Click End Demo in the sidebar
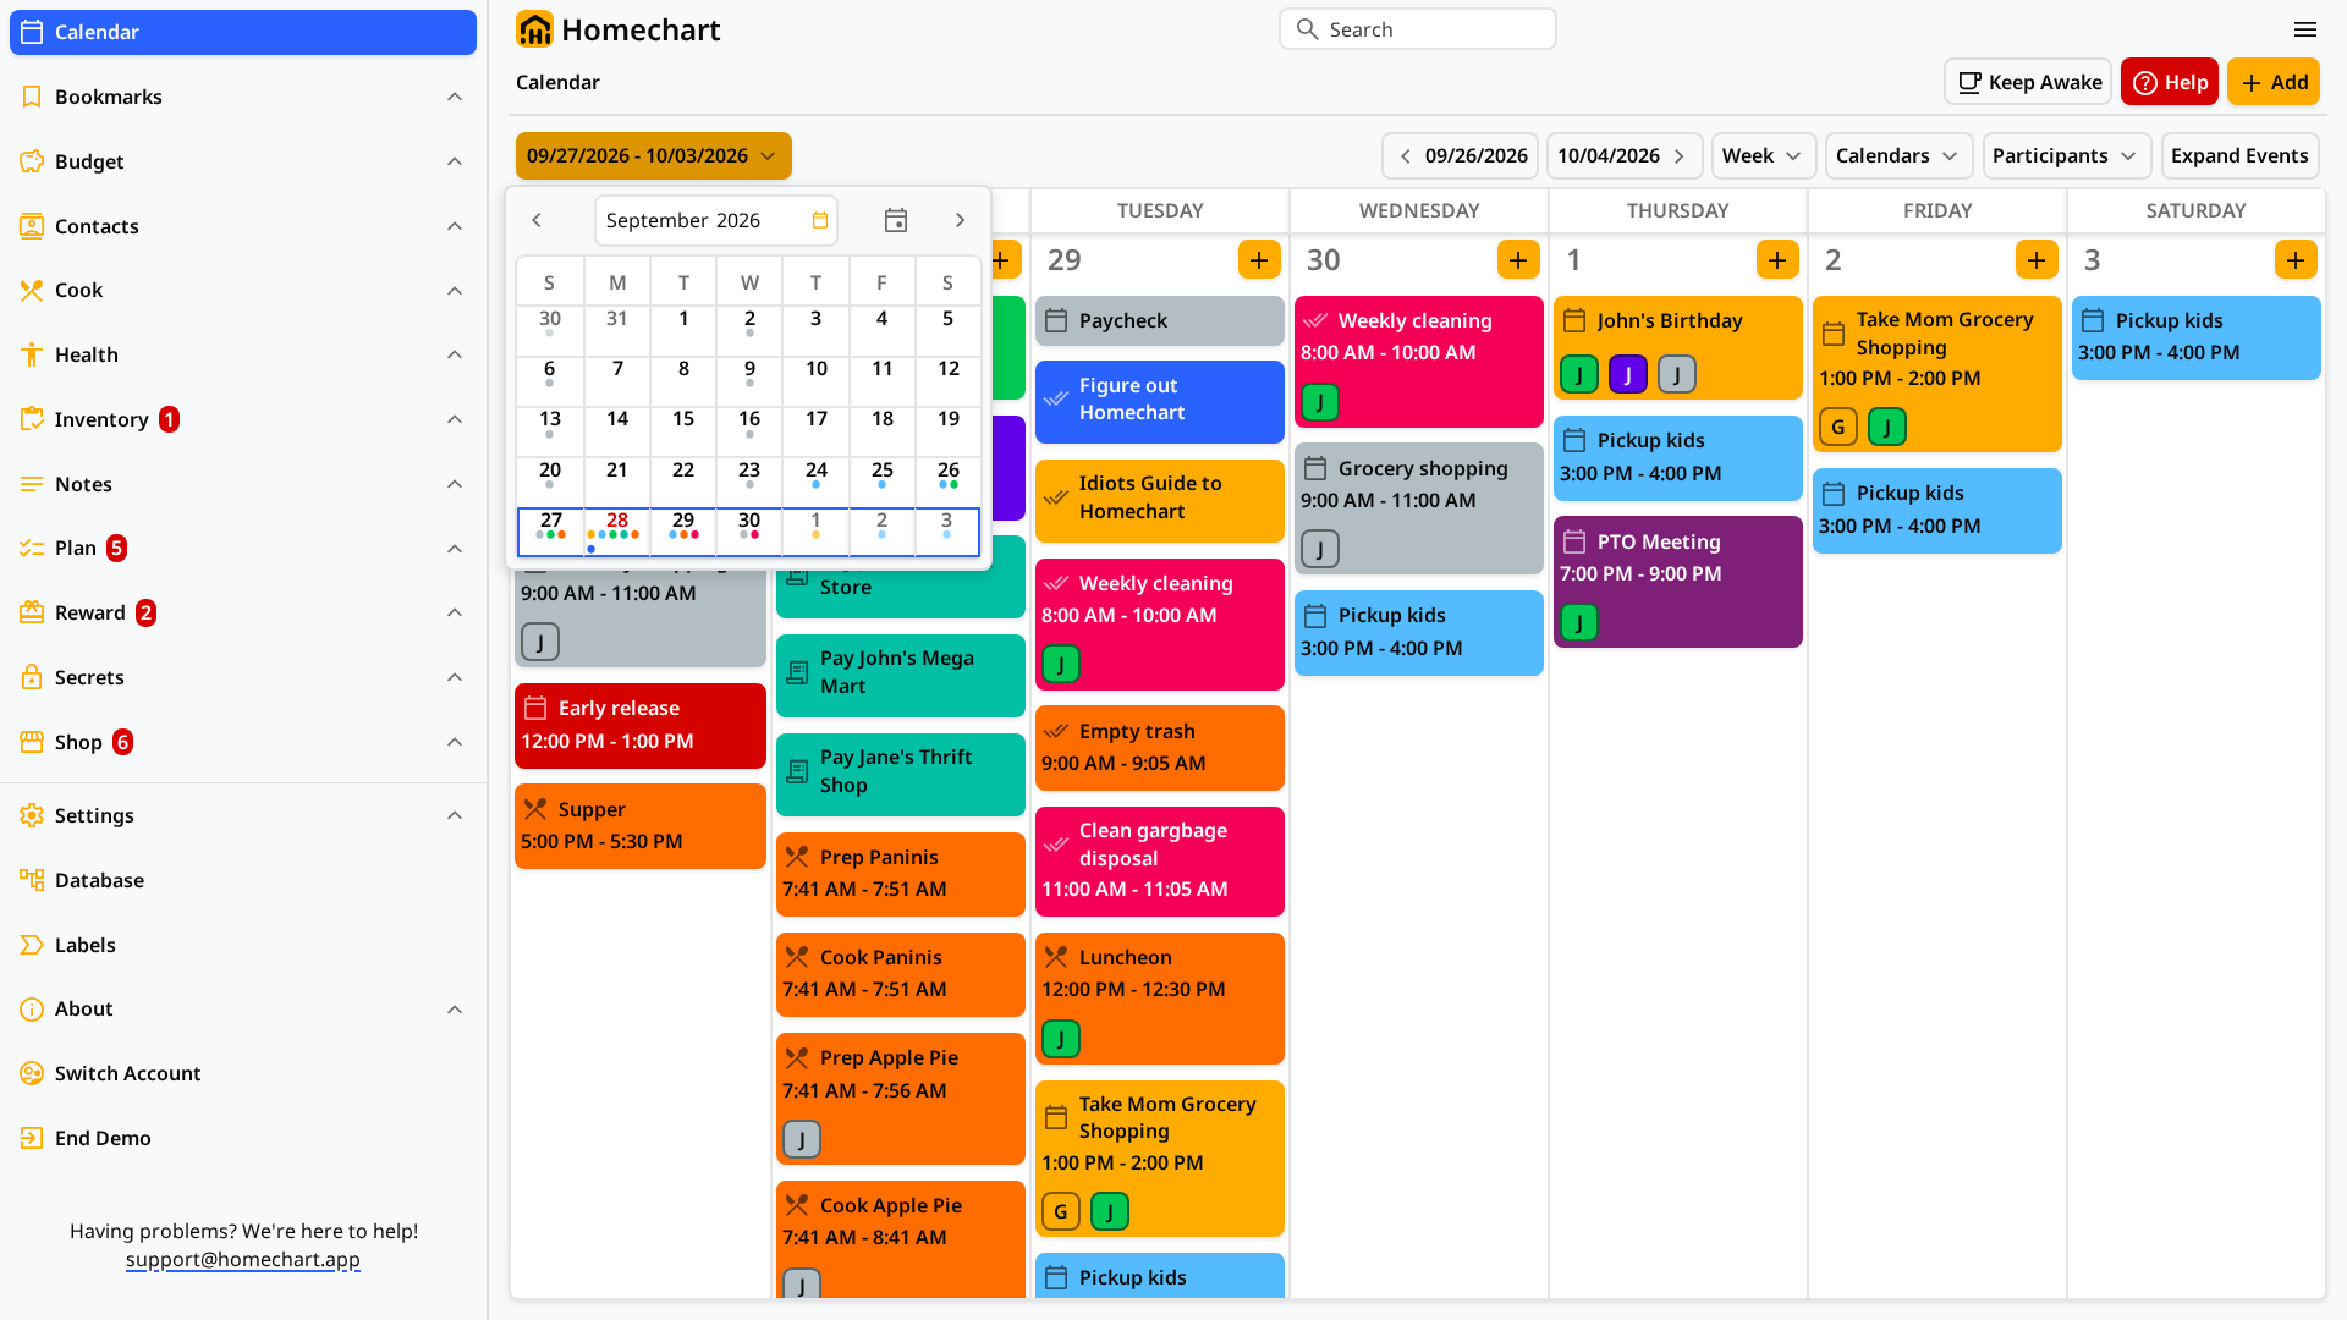2347x1320 pixels. [243, 1138]
